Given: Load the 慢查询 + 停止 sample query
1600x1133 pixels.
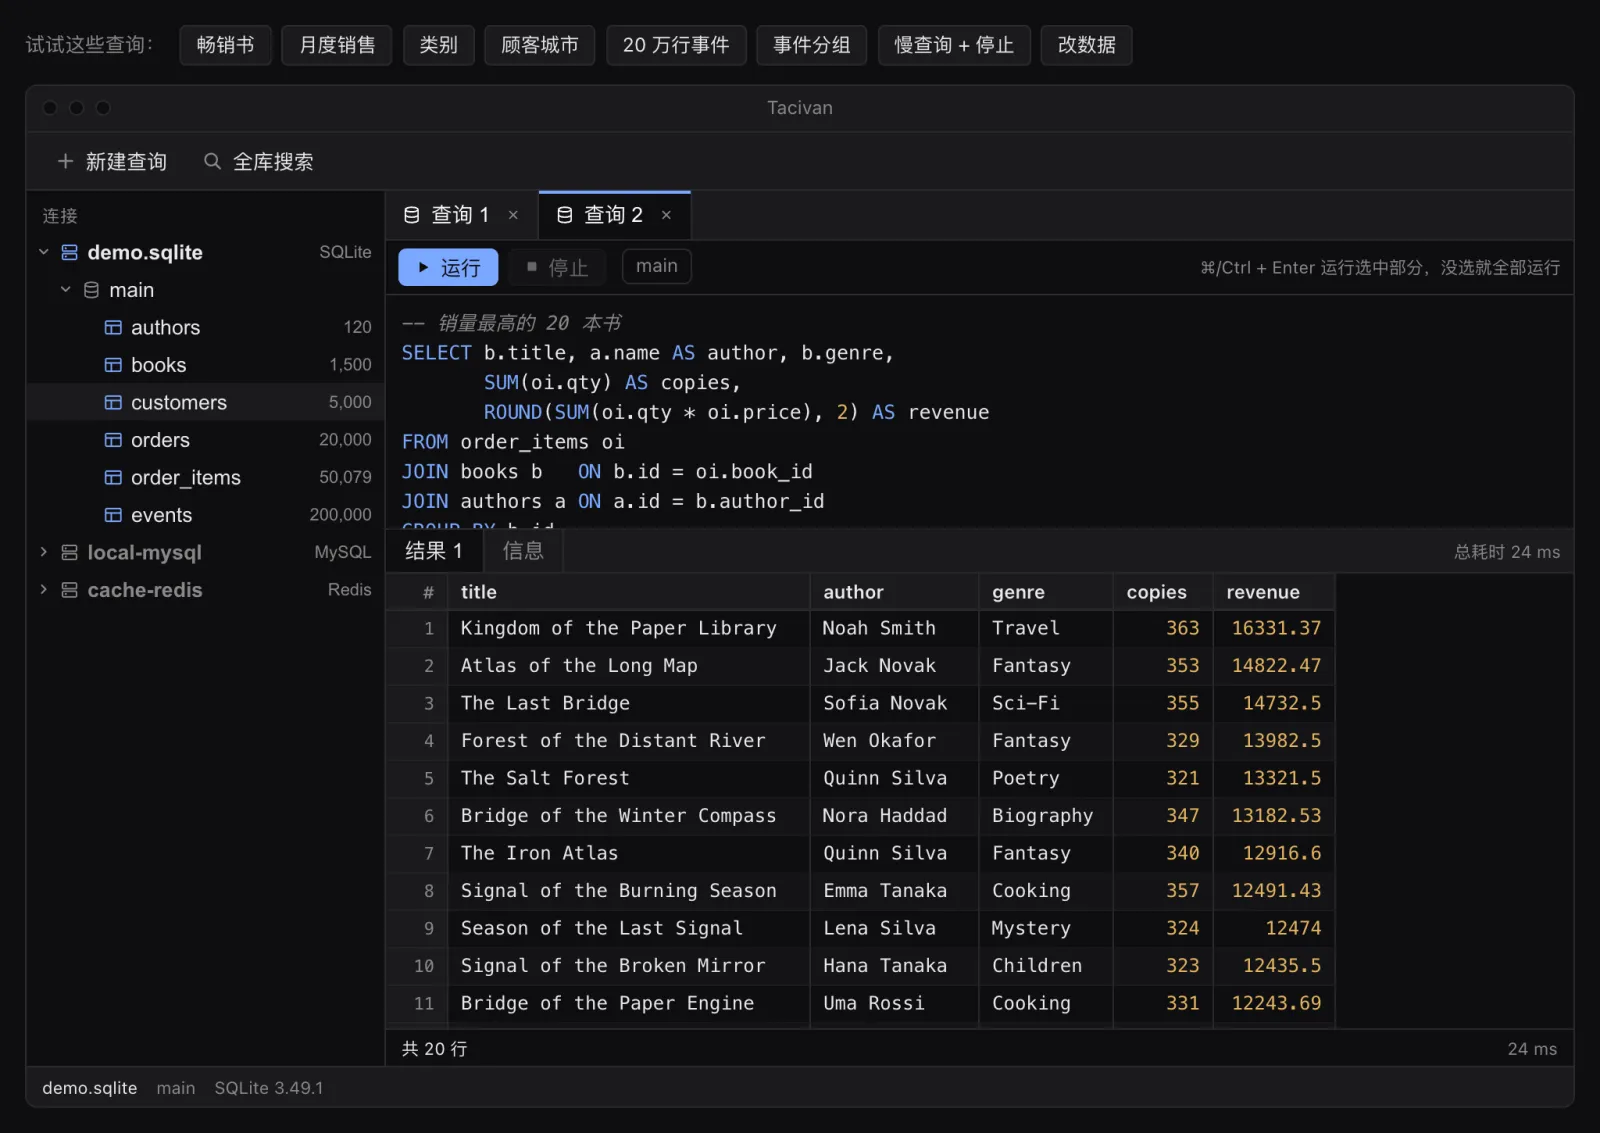Looking at the screenshot, I should click(x=954, y=45).
